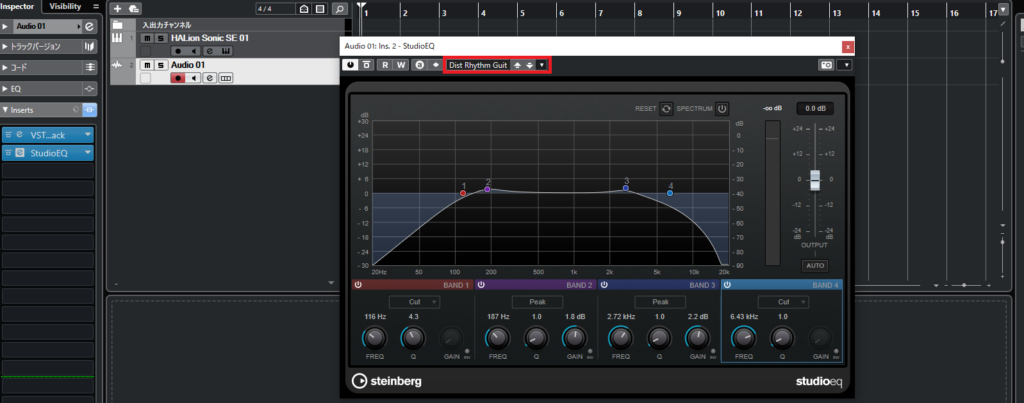Expand the EQ inspector section
The width and height of the screenshot is (1024, 403).
point(5,88)
